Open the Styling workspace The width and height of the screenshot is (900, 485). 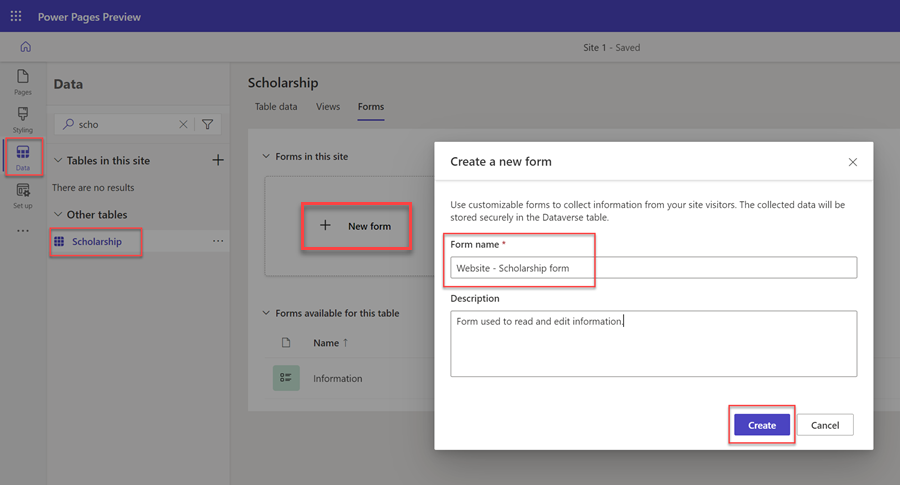click(23, 119)
